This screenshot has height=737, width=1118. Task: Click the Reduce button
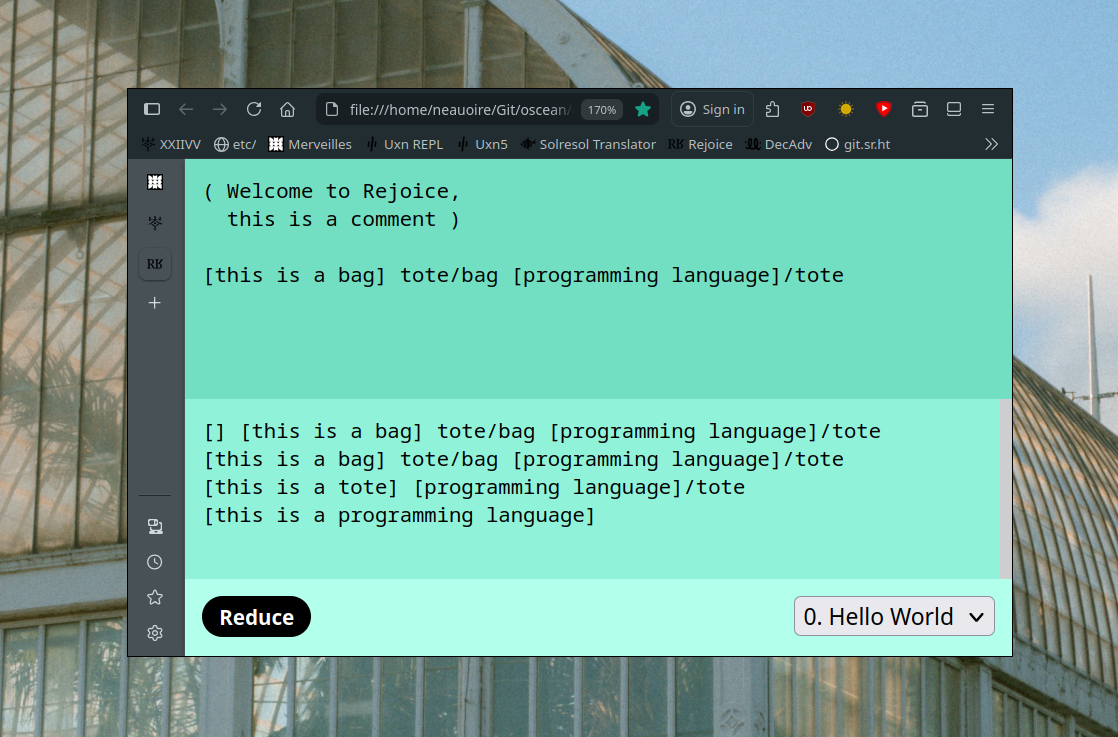click(256, 617)
